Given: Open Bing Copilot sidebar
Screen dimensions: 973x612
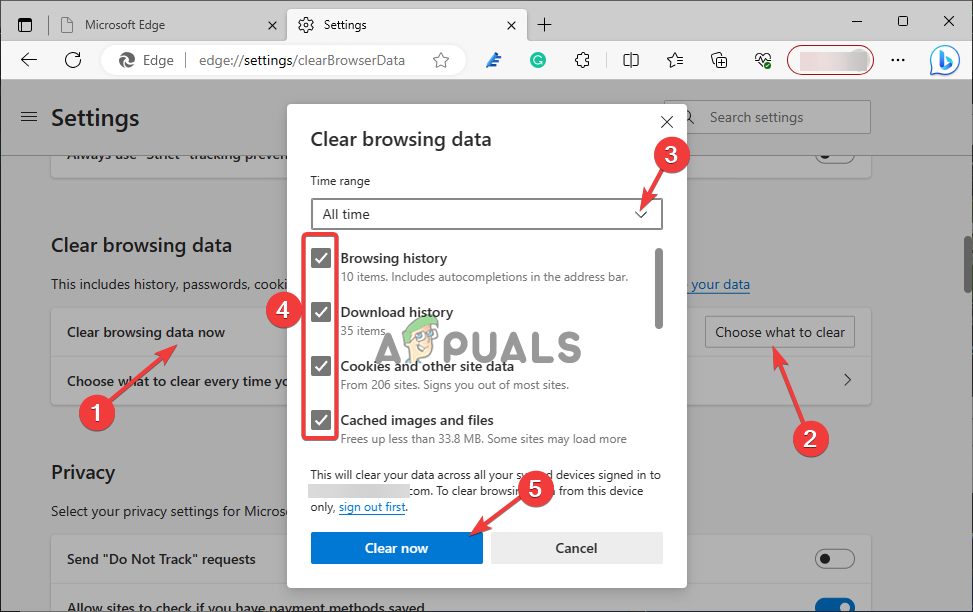Looking at the screenshot, I should click(944, 60).
